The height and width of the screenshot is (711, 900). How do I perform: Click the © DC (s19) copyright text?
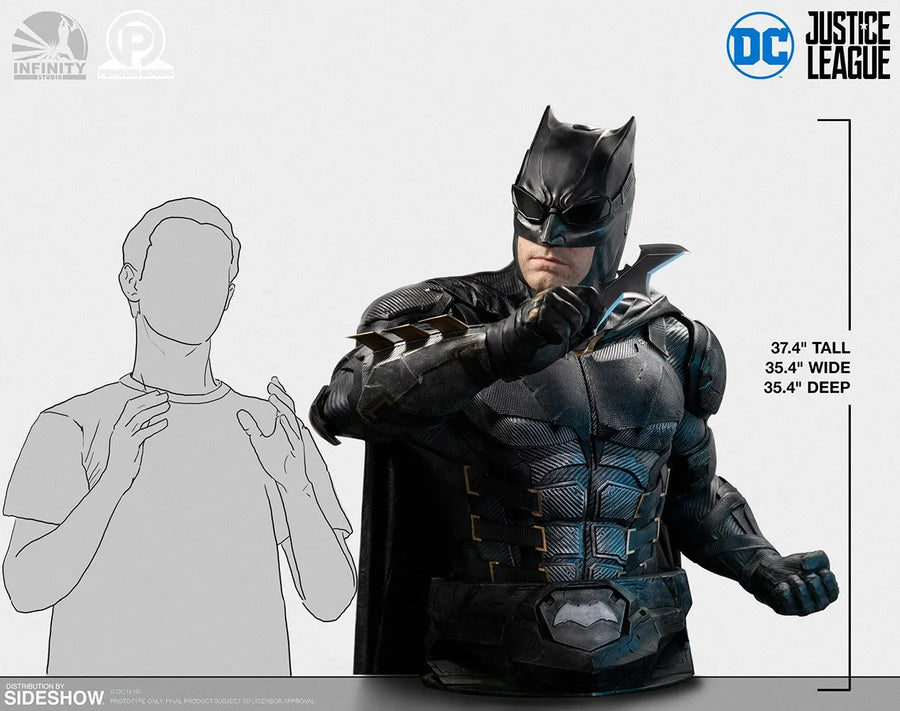pyautogui.click(x=126, y=690)
